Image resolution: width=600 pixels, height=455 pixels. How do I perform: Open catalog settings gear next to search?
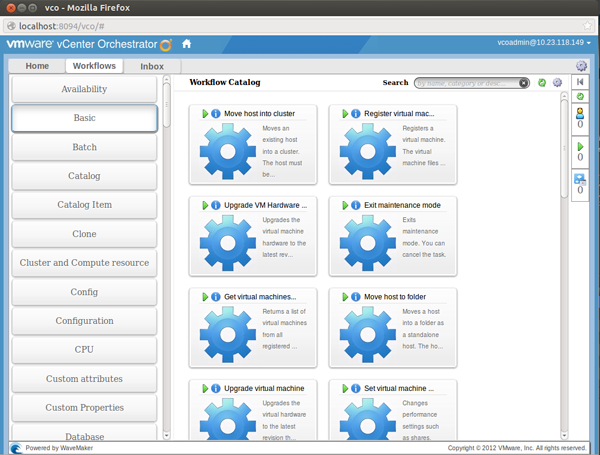(x=558, y=83)
